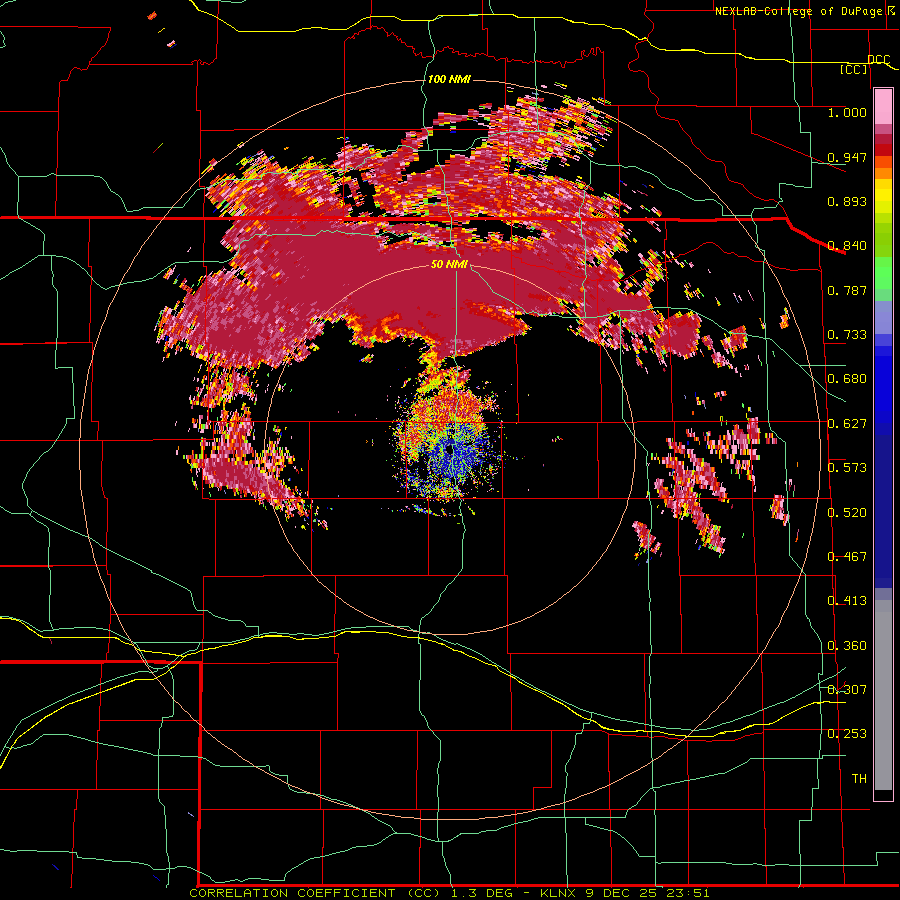This screenshot has height=900, width=900.
Task: Click the 100 NMI range ring label
Action: pyautogui.click(x=449, y=79)
